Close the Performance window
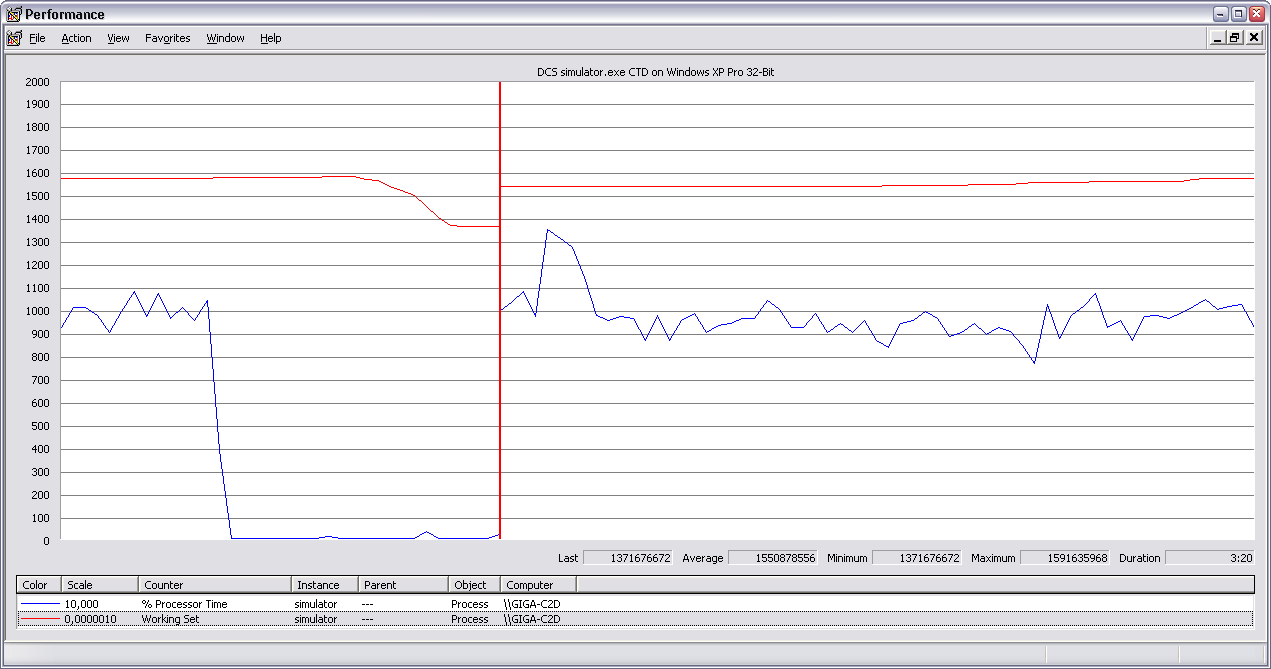This screenshot has height=669, width=1271. (1256, 14)
